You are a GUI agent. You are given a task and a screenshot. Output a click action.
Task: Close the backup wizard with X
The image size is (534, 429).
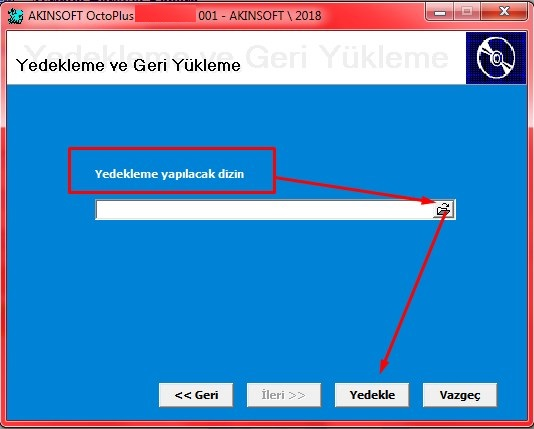click(504, 13)
